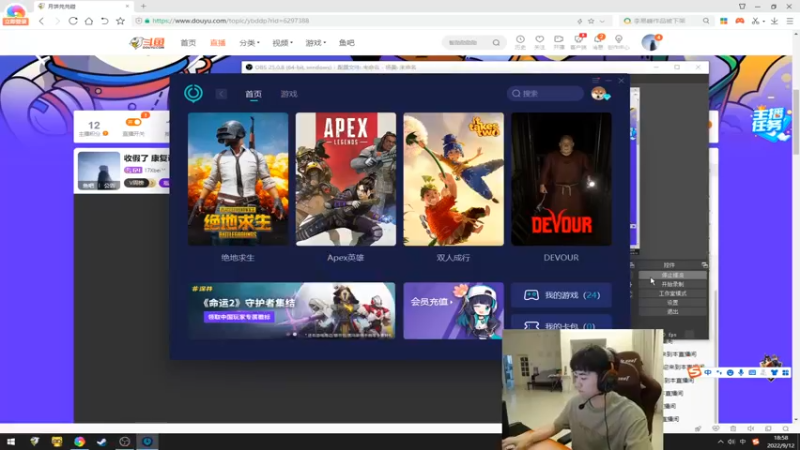The image size is (800, 450).
Task: Click the Douyu search magnifier icon
Action: (x=496, y=43)
